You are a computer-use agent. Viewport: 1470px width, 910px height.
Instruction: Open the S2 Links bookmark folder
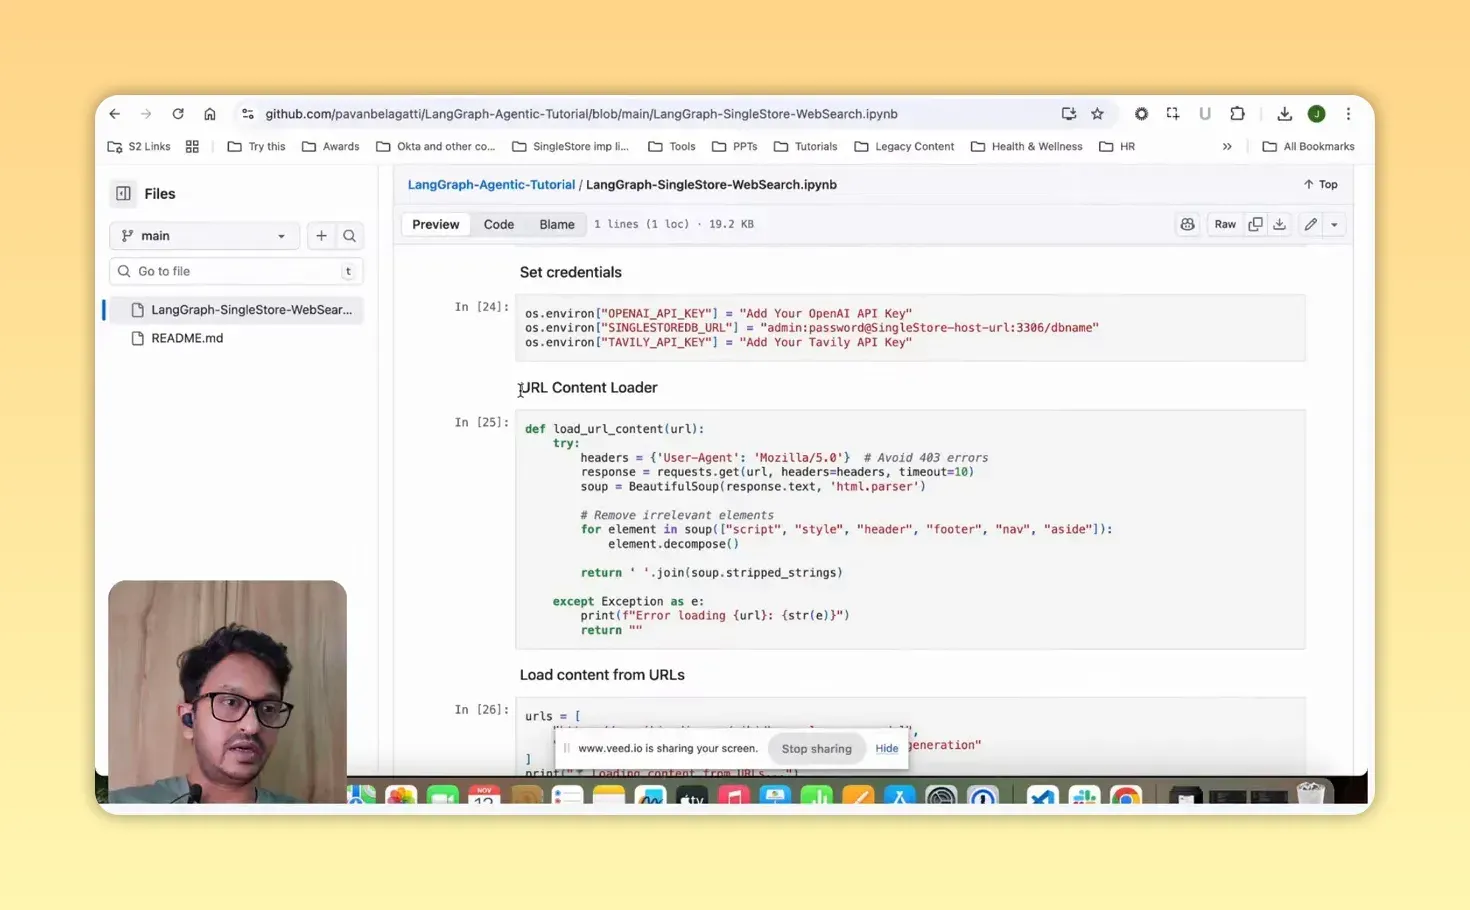click(139, 146)
